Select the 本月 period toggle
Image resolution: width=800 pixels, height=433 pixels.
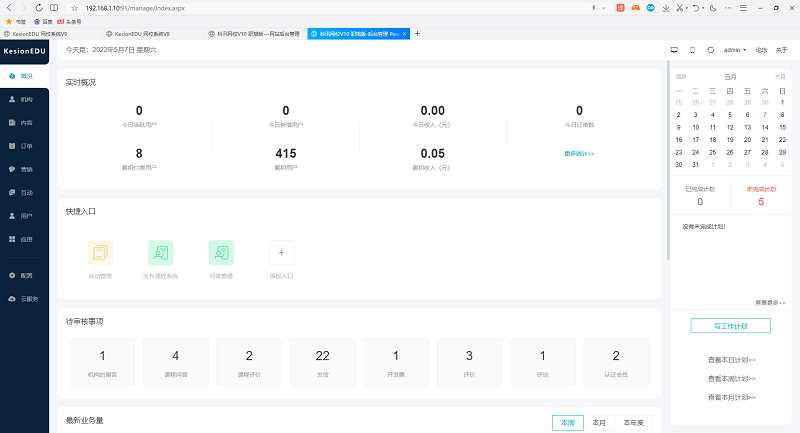(x=598, y=423)
